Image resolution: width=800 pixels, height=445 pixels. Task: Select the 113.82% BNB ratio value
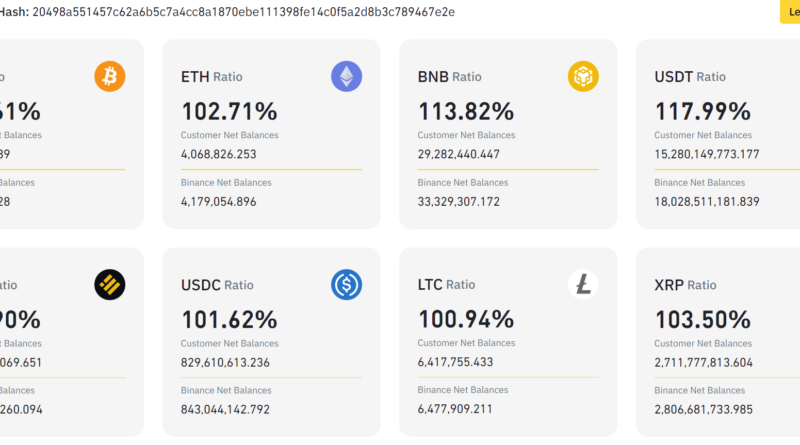coord(465,111)
